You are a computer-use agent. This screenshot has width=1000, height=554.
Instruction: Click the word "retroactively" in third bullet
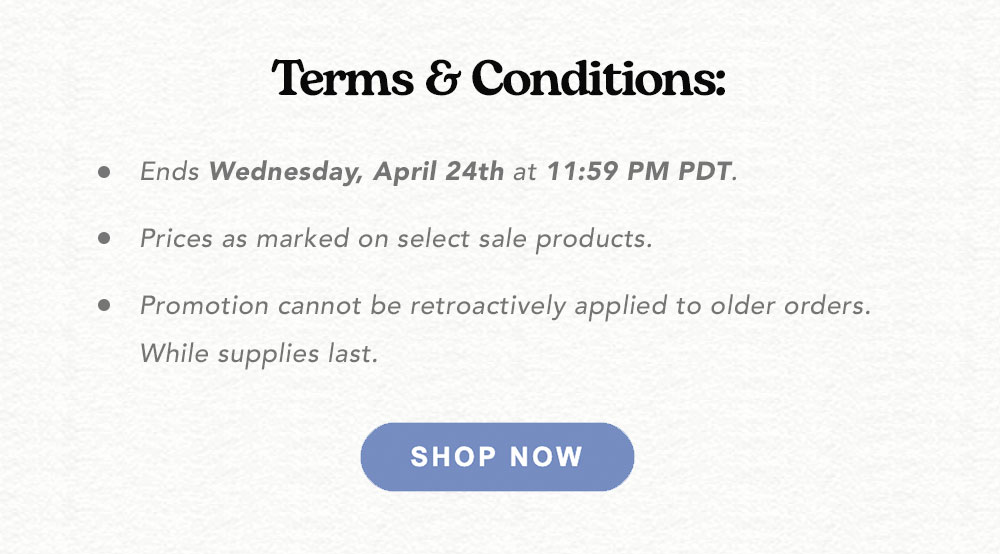click(x=488, y=306)
